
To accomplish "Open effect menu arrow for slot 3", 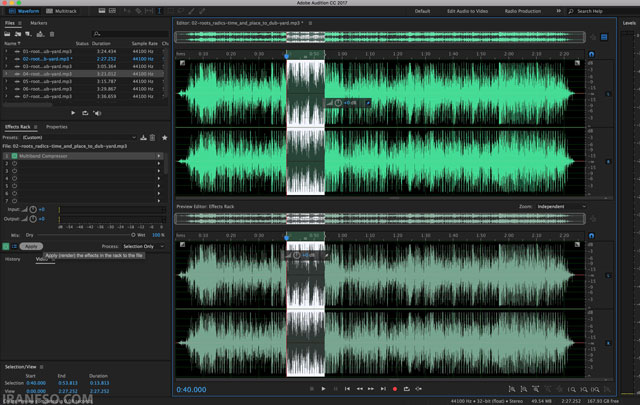I will coord(159,171).
